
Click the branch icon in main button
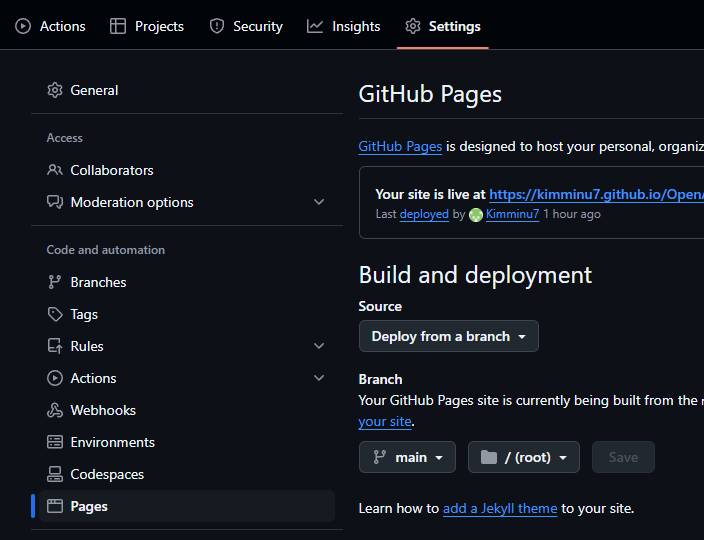(380, 457)
